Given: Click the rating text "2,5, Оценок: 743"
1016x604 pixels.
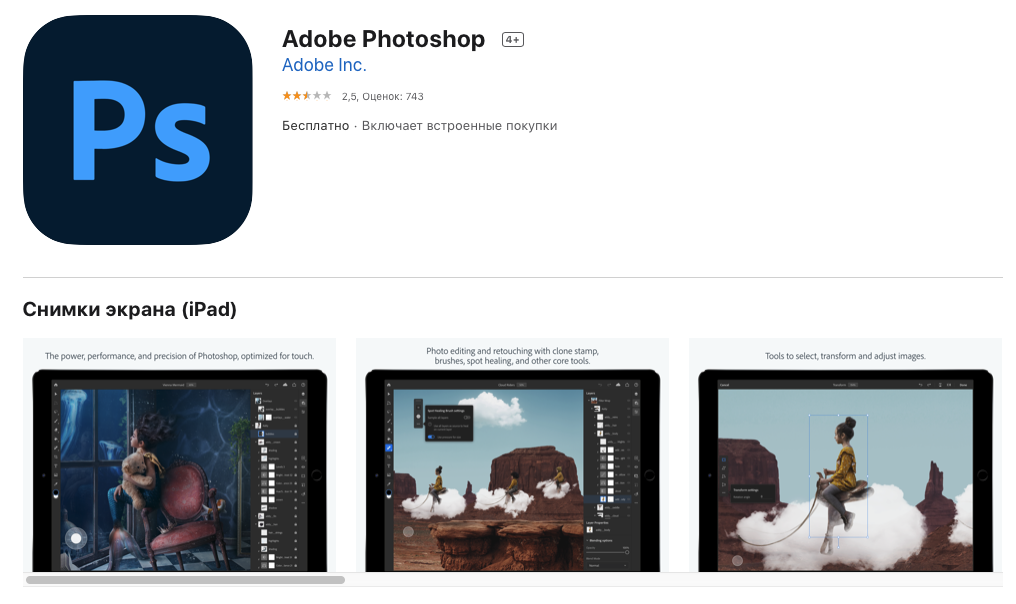Looking at the screenshot, I should point(383,97).
